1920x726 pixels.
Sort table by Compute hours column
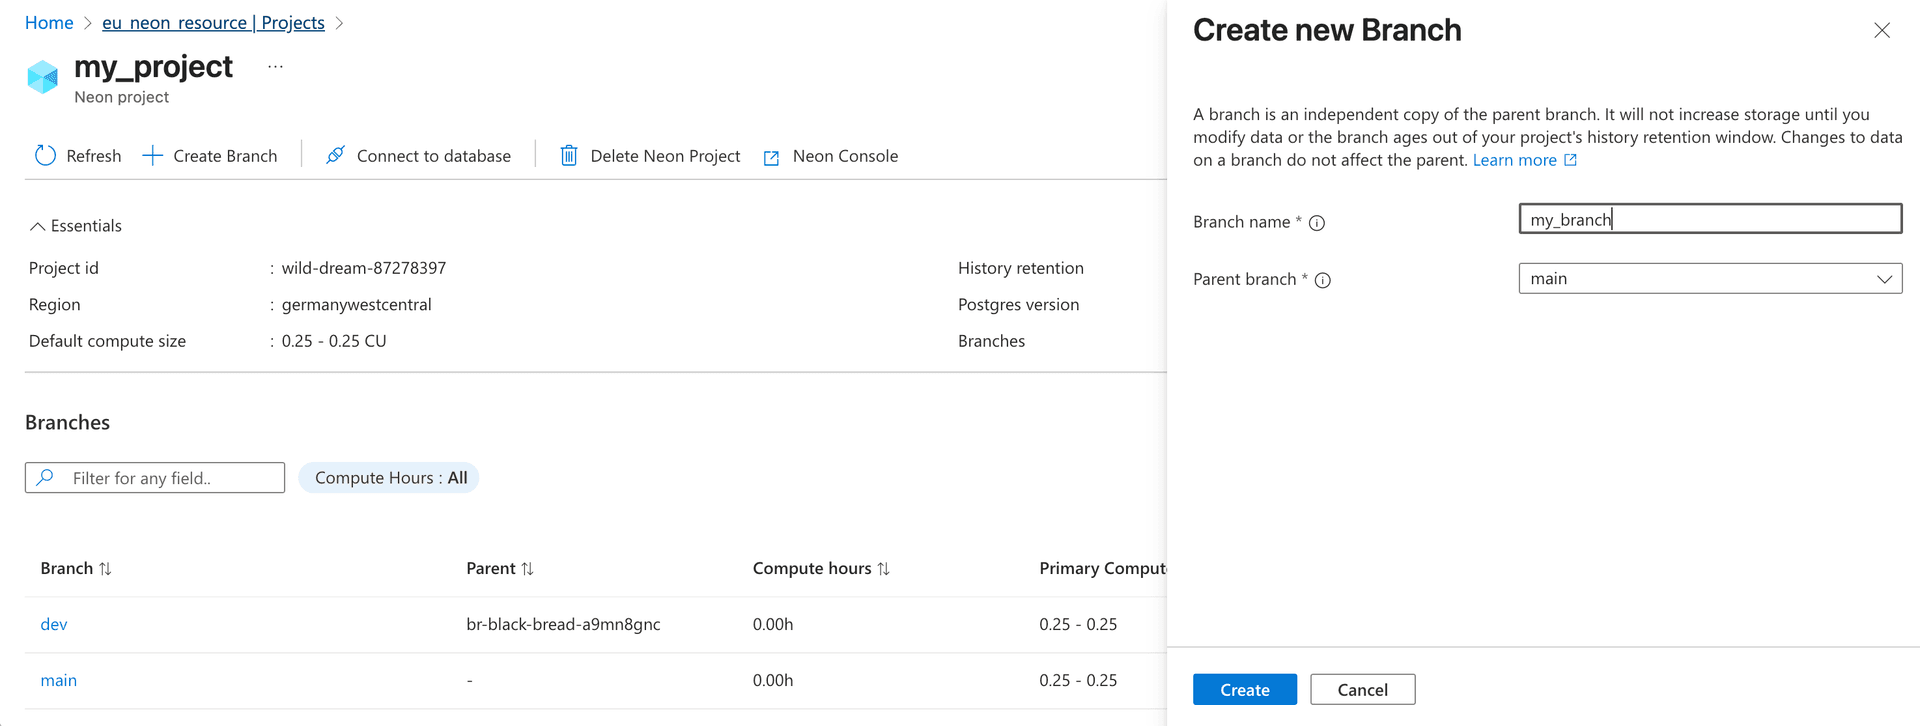[x=883, y=569]
